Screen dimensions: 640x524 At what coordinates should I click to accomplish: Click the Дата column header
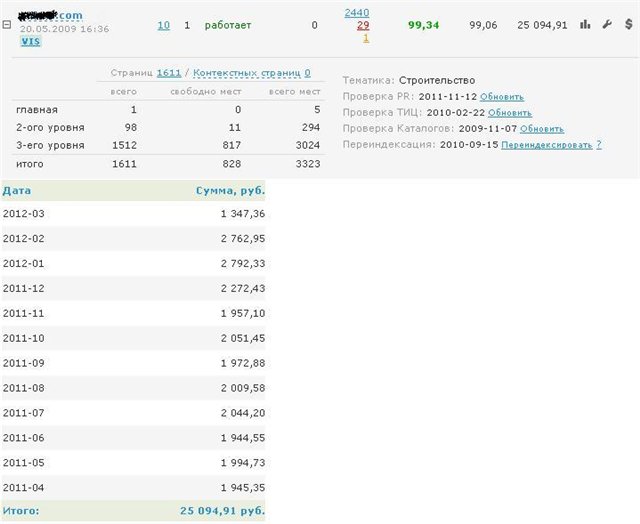point(16,190)
